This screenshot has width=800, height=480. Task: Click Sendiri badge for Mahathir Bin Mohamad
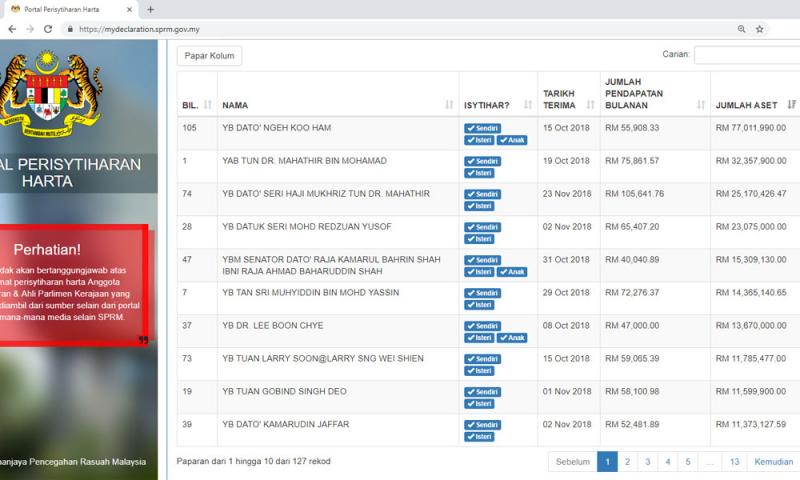pos(482,161)
